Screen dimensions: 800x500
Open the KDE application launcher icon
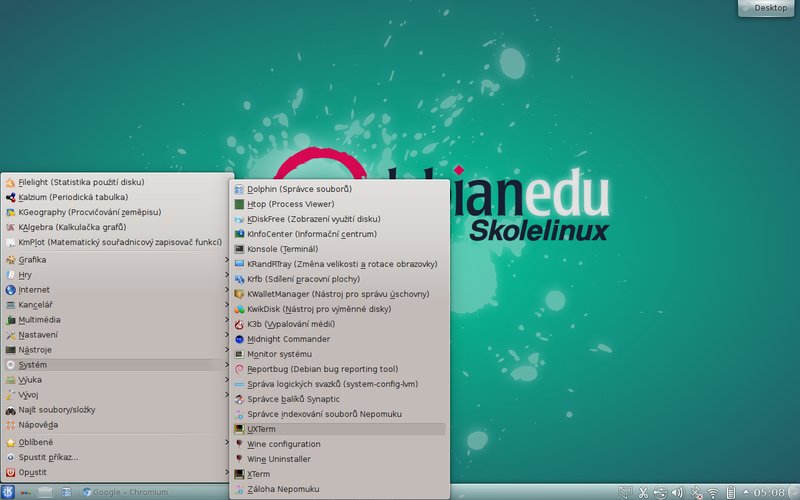[8, 492]
